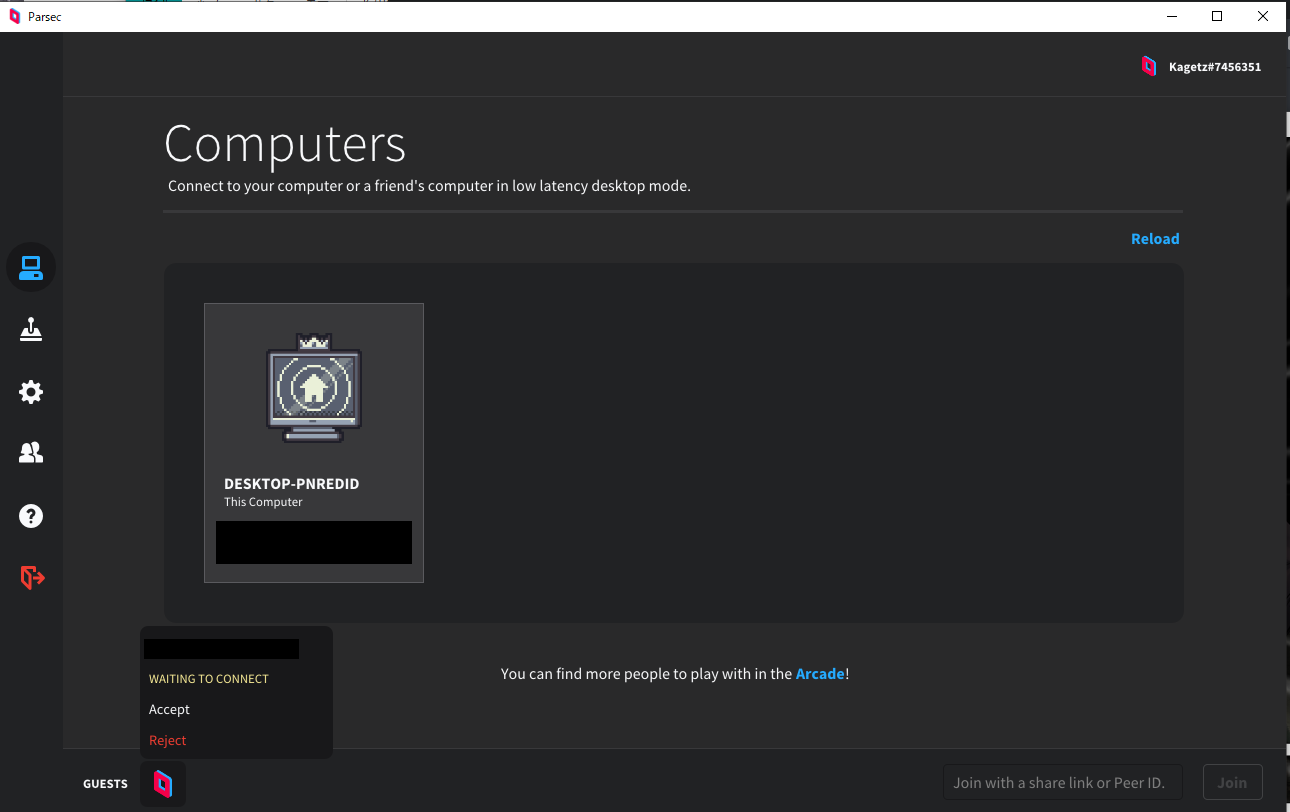Open the Help question mark icon
This screenshot has height=812, width=1290.
(31, 516)
